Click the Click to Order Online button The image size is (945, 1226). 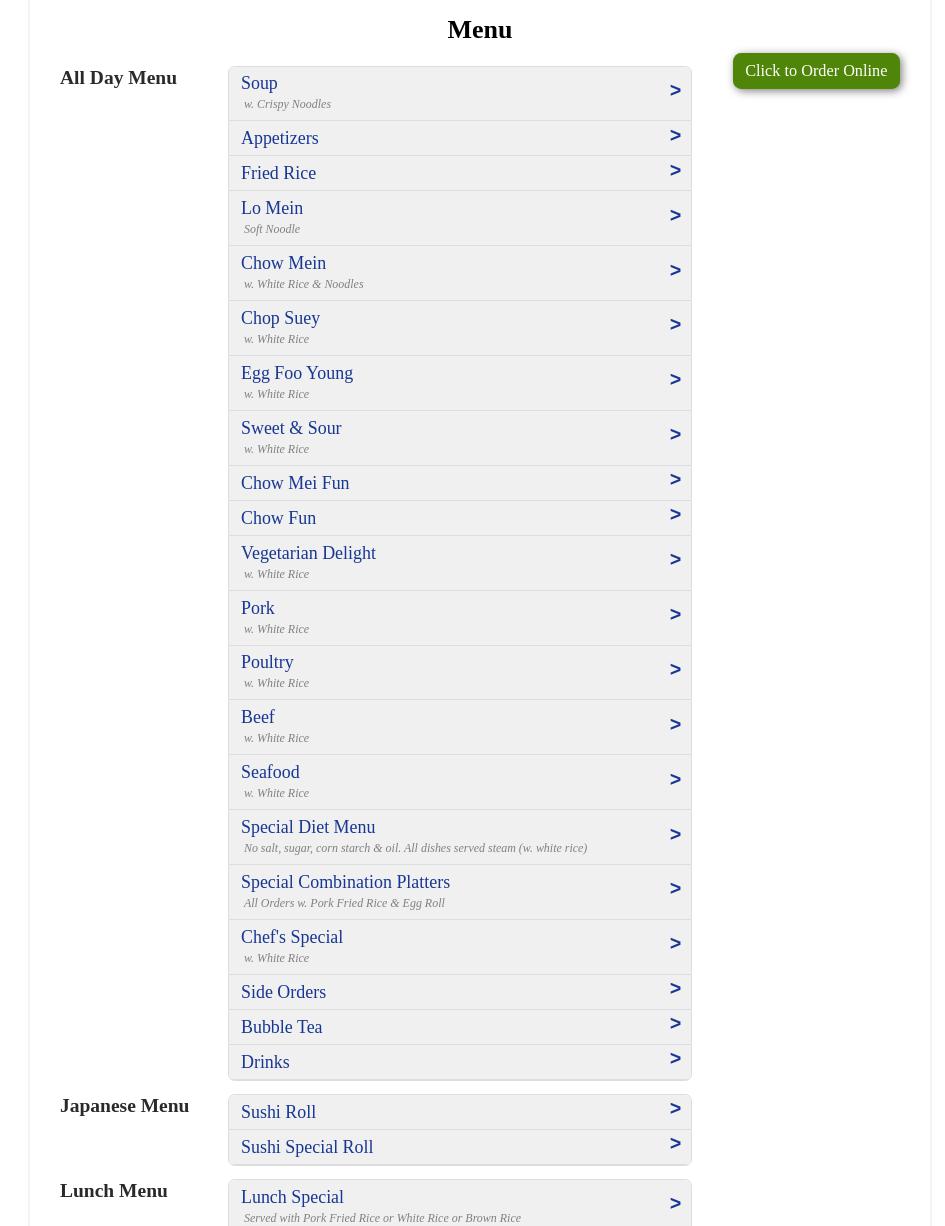click(815, 71)
